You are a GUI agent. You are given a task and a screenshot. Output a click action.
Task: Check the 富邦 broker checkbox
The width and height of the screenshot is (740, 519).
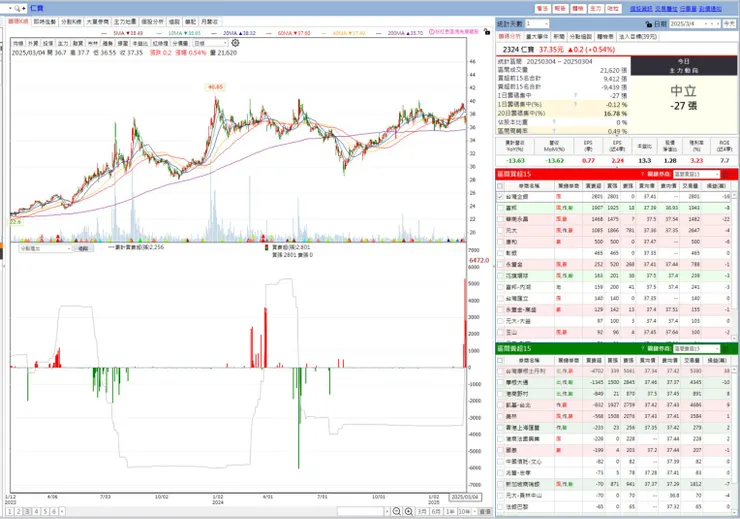(x=500, y=208)
